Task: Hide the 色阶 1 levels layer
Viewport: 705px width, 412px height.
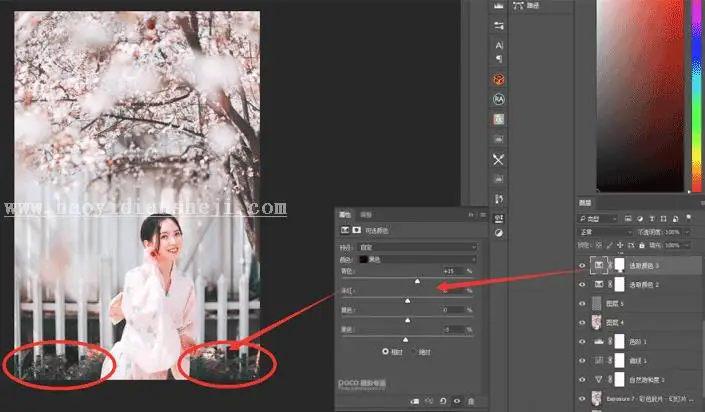Action: click(x=582, y=342)
